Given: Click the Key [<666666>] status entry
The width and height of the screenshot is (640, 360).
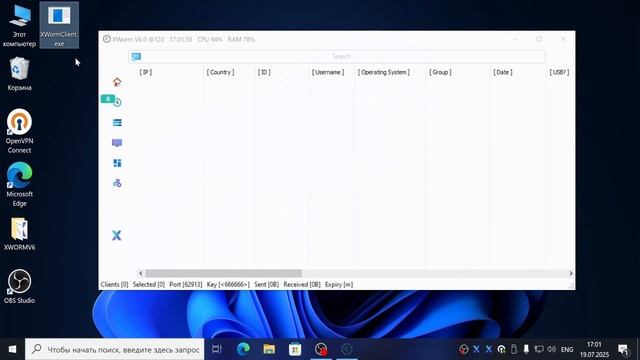Looking at the screenshot, I should coord(228,284).
